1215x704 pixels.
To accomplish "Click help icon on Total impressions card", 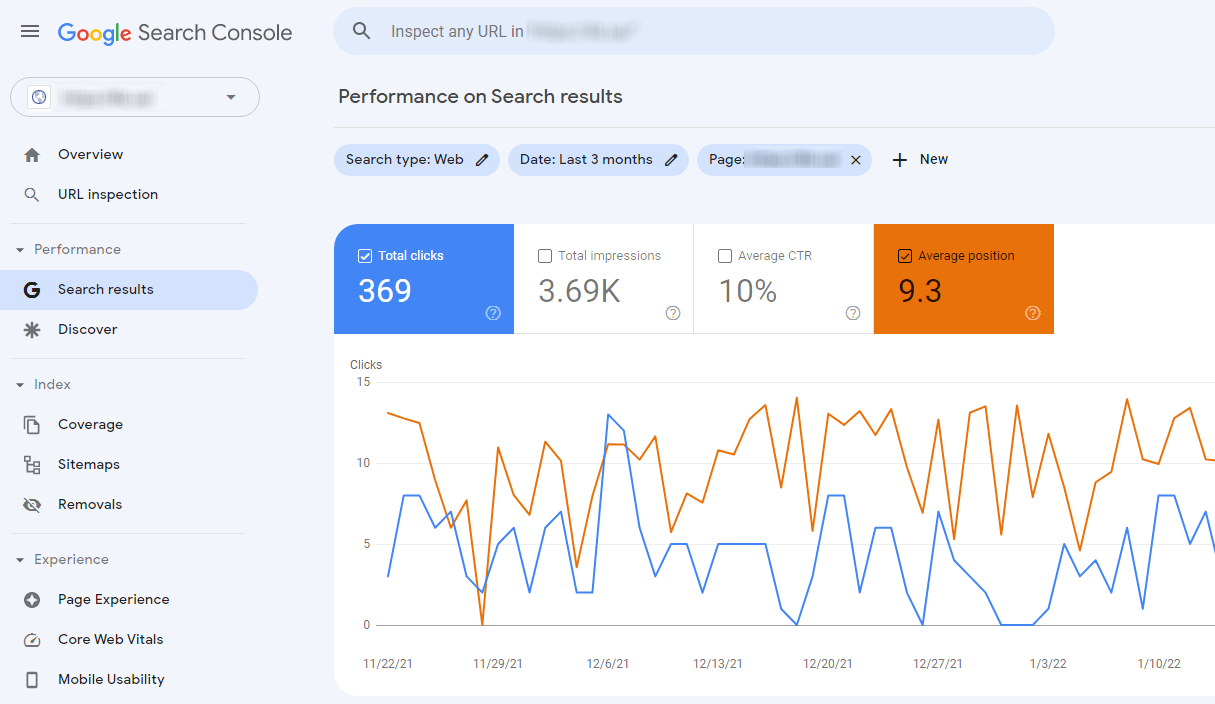I will click(x=673, y=313).
